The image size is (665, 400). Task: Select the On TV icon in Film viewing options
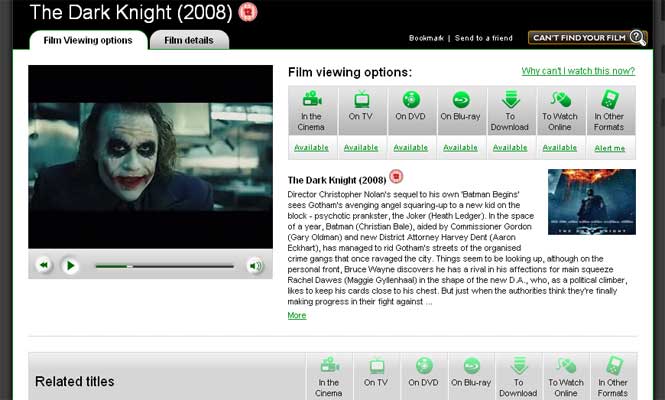pos(361,100)
